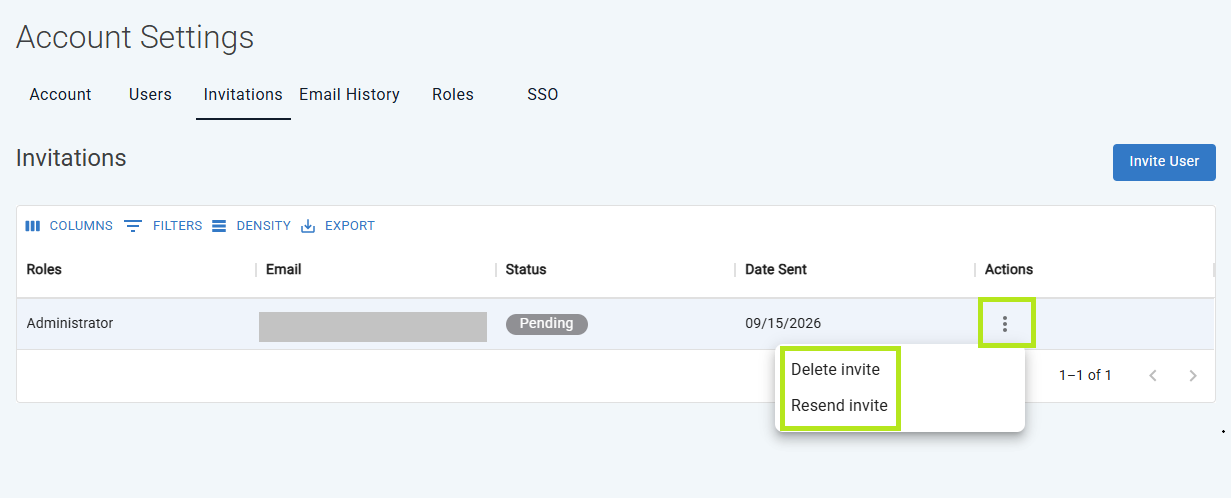Viewport: 1231px width, 498px height.
Task: Click the 09/15/2026 date cell
Action: (783, 324)
